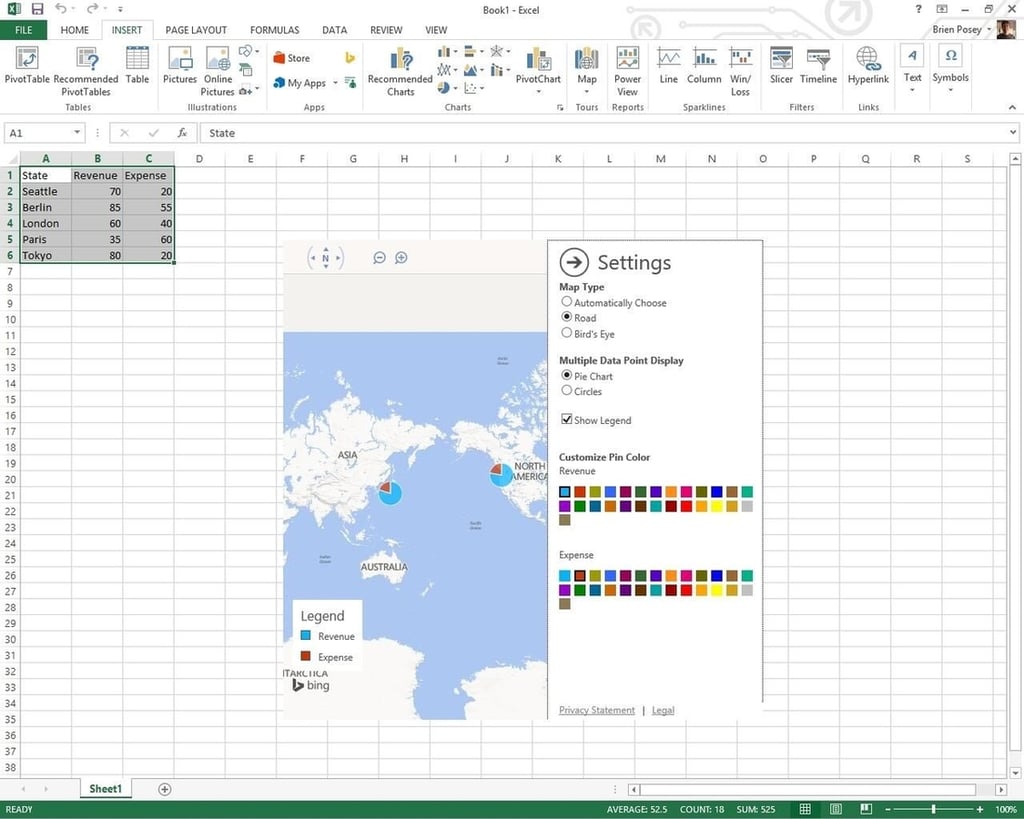Undo the last action

pyautogui.click(x=61, y=9)
